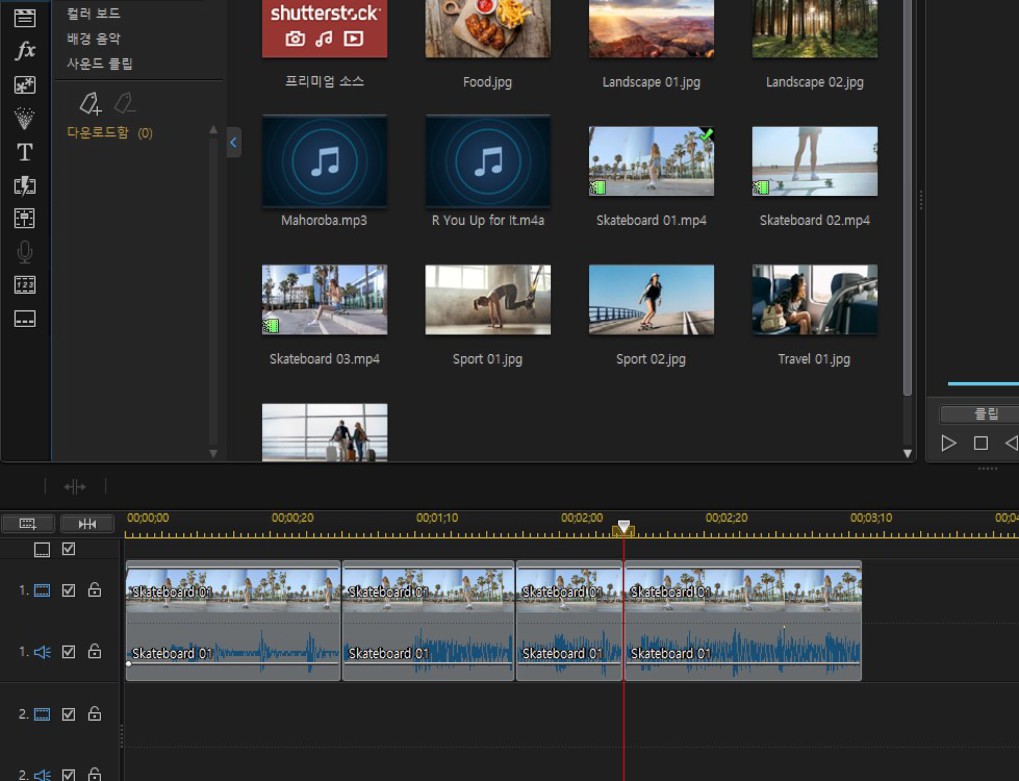Click the tag list scroll-up arrow
The width and height of the screenshot is (1019, 781).
[213, 130]
